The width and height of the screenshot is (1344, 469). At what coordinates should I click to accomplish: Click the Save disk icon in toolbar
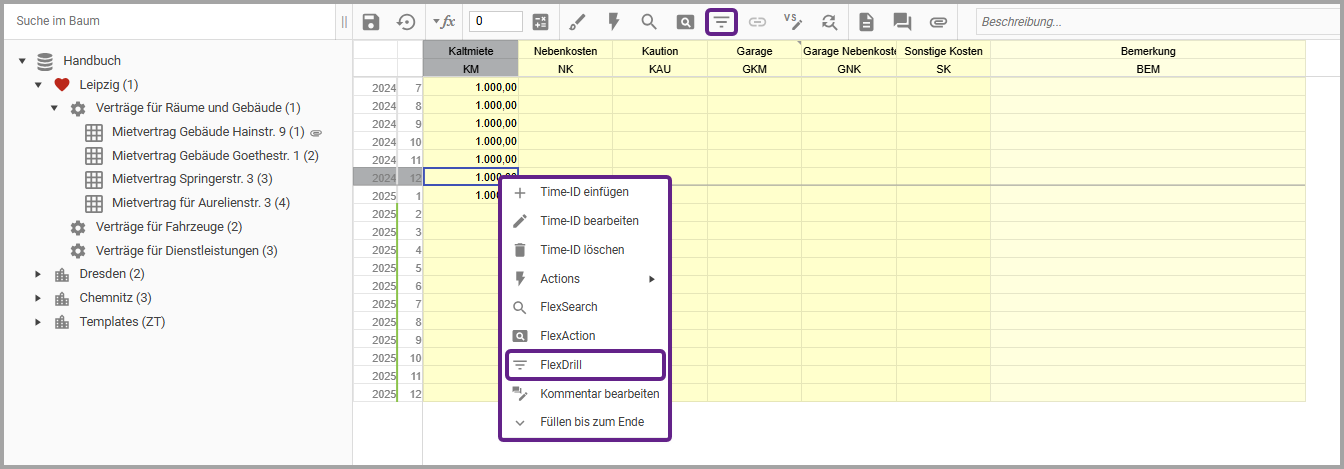pyautogui.click(x=371, y=21)
